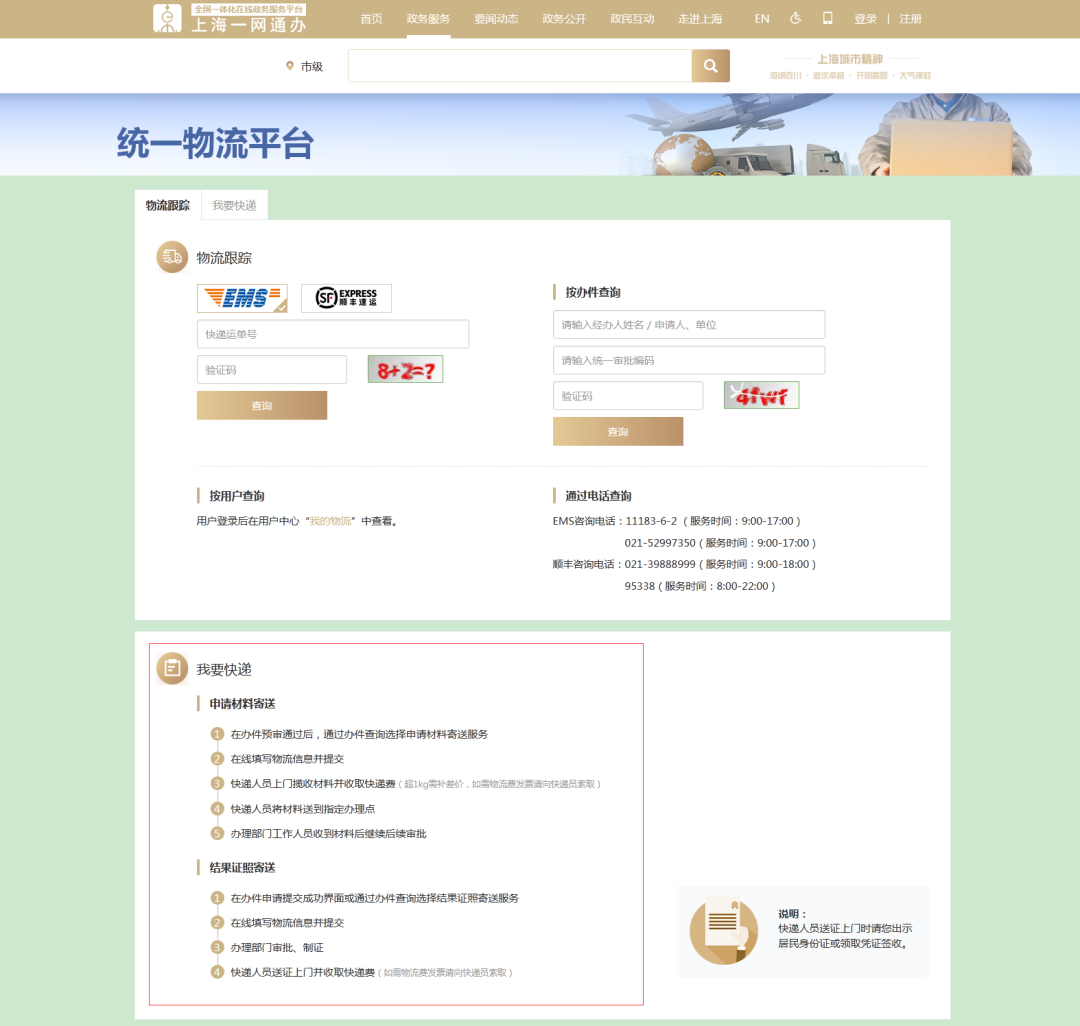Click 查询 button under 按办件查询

(x=618, y=432)
